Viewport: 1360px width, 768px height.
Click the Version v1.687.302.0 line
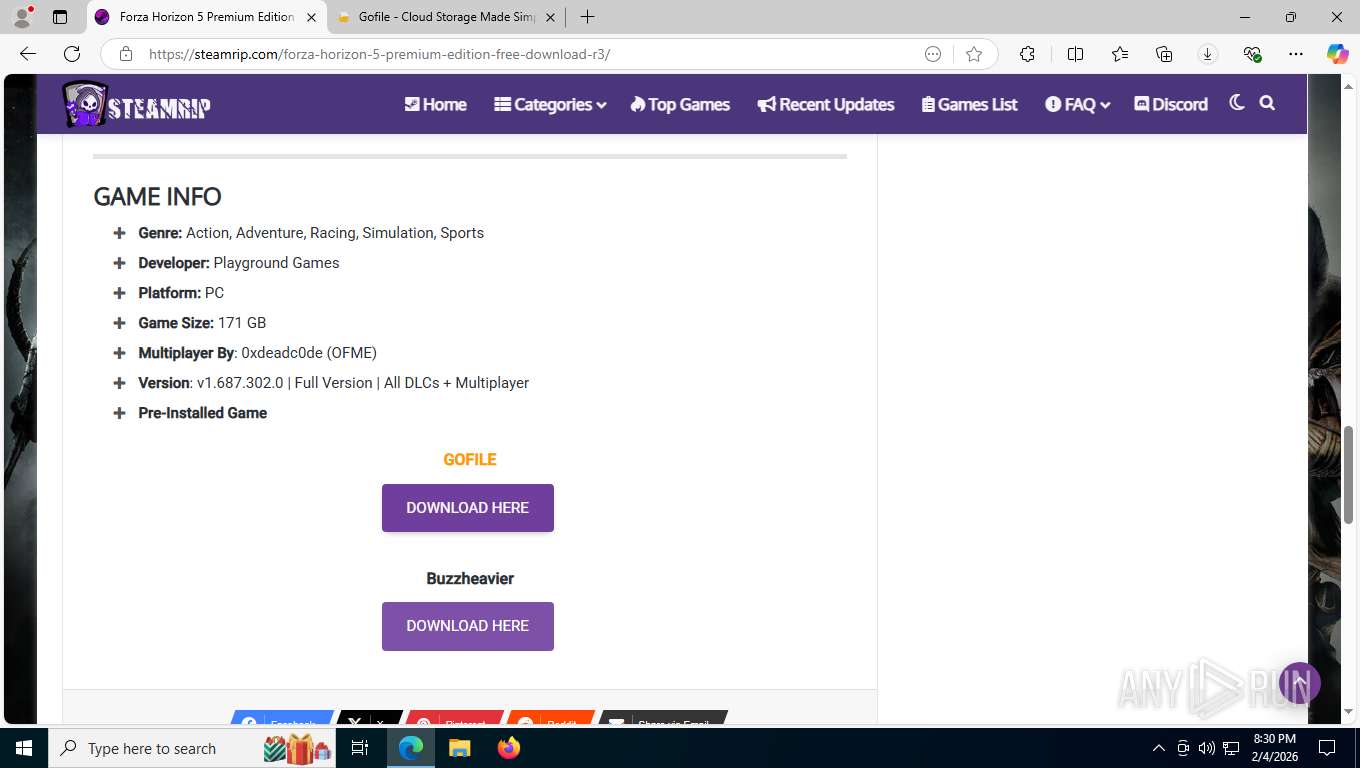[334, 383]
